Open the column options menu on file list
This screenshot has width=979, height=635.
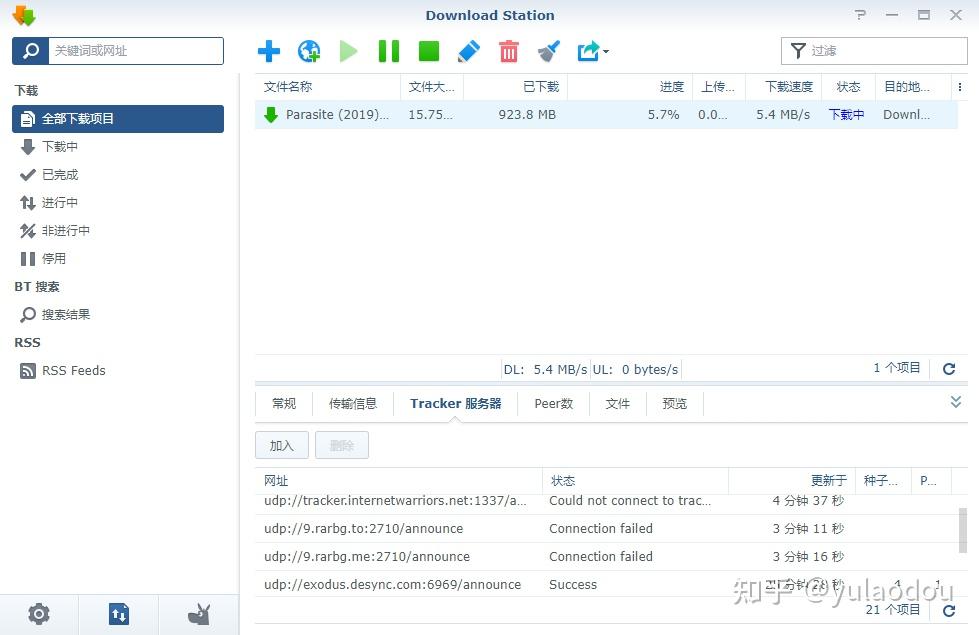pyautogui.click(x=962, y=87)
